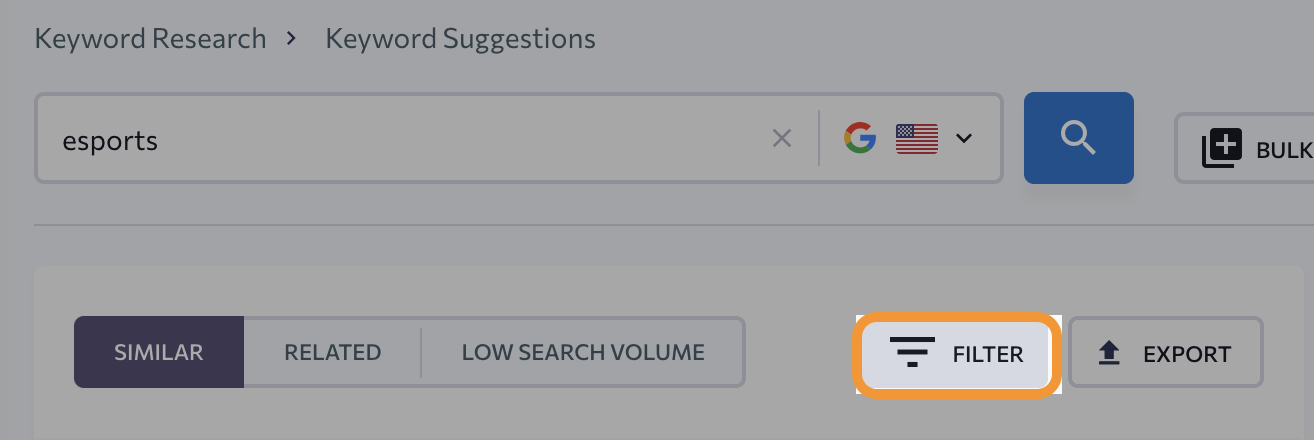Click the filter lines icon
Screen dimensions: 1314x440
[911, 353]
